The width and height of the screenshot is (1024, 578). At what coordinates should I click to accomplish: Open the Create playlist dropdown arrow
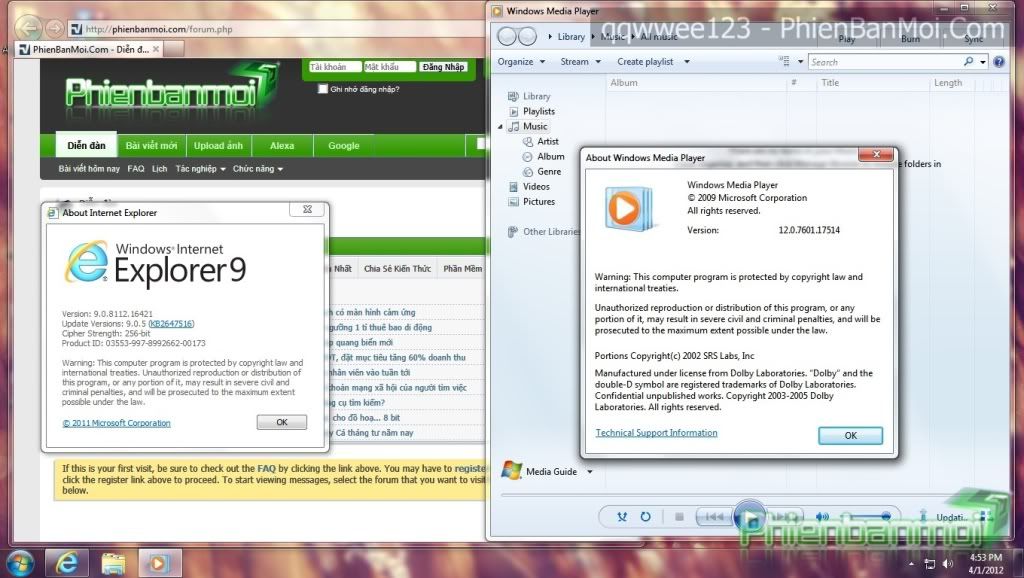pos(686,62)
